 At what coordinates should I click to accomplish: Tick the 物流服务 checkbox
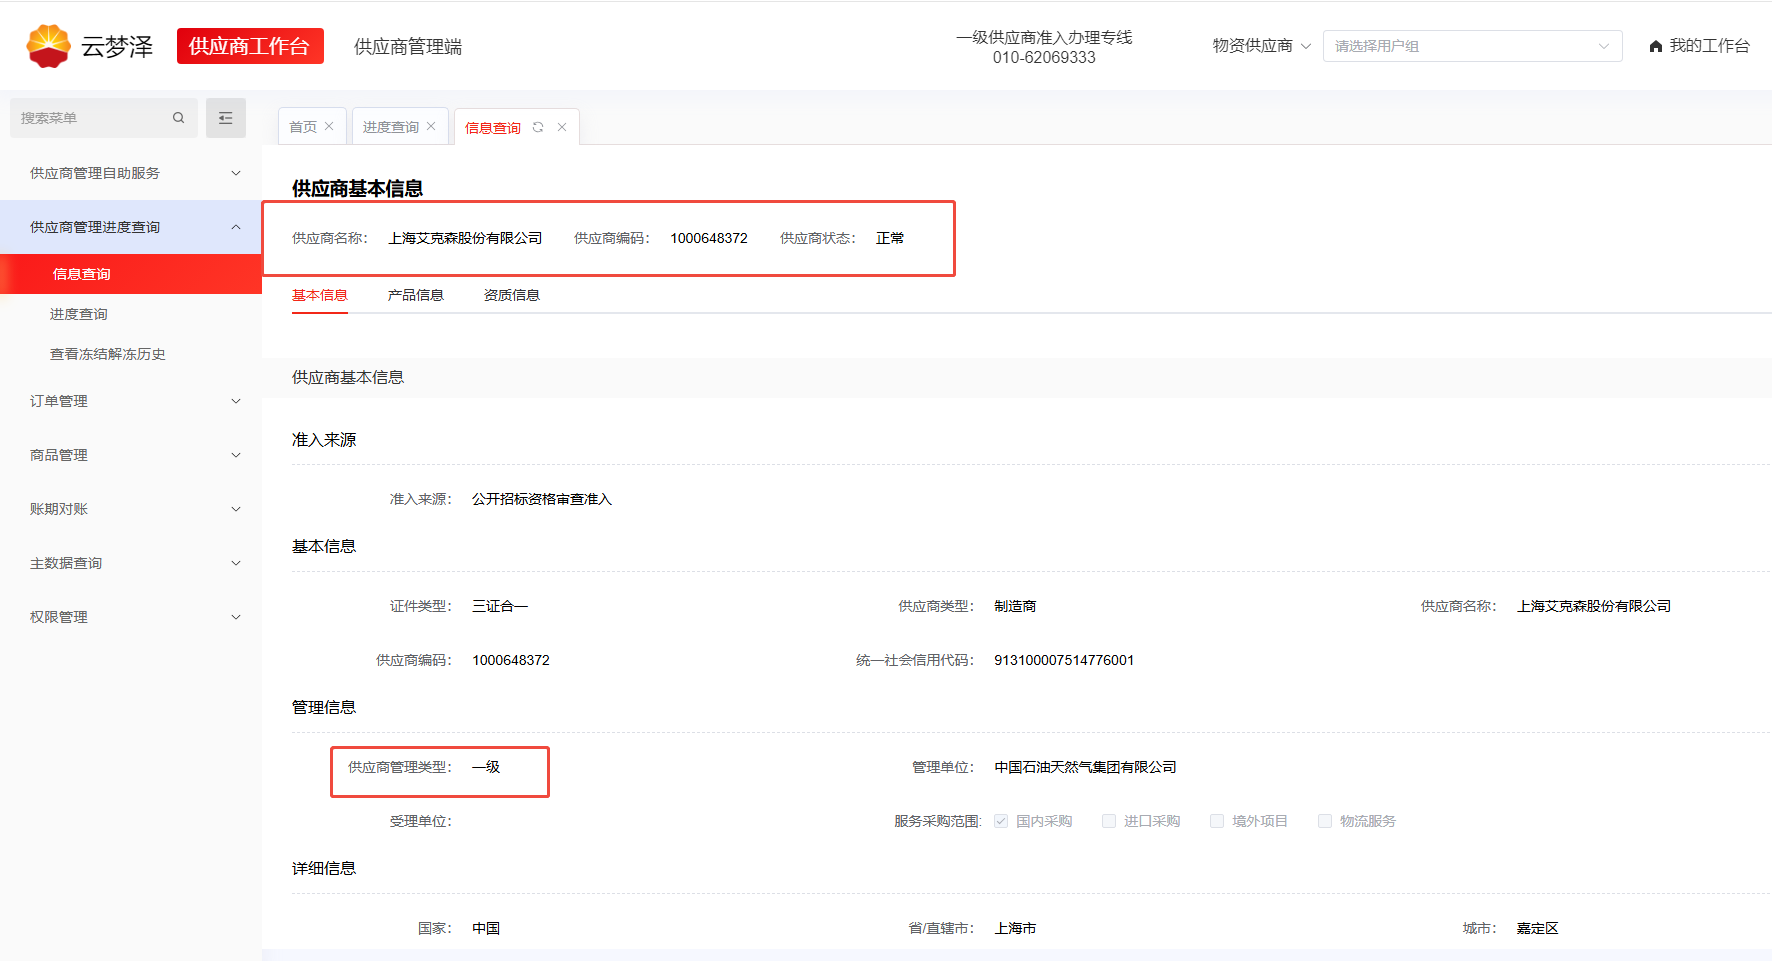pyautogui.click(x=1325, y=821)
